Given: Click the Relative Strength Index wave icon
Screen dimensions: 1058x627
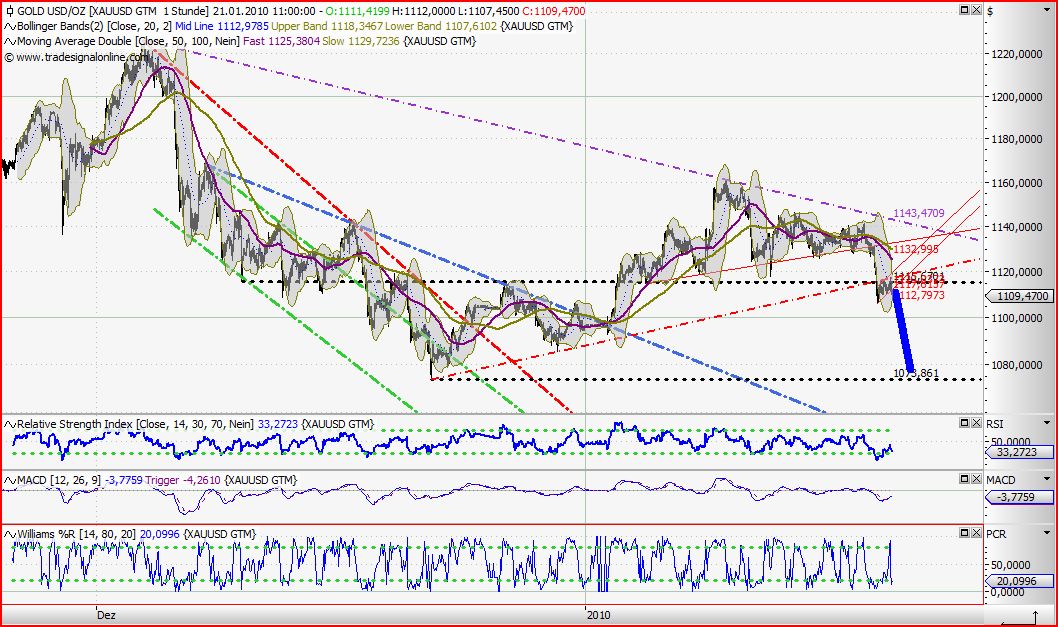Looking at the screenshot, I should (8, 423).
